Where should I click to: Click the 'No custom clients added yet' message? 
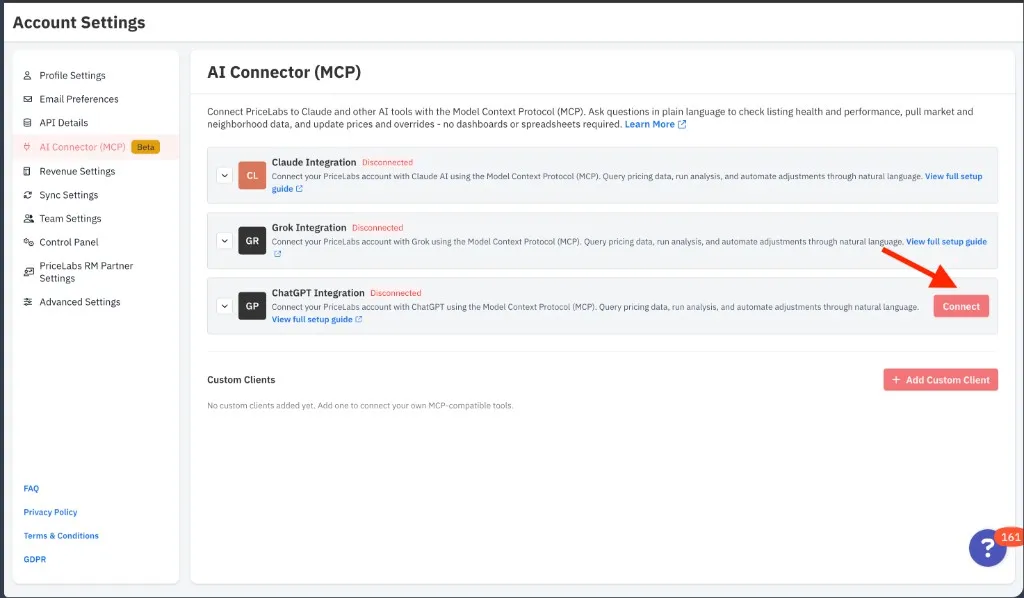pyautogui.click(x=360, y=405)
